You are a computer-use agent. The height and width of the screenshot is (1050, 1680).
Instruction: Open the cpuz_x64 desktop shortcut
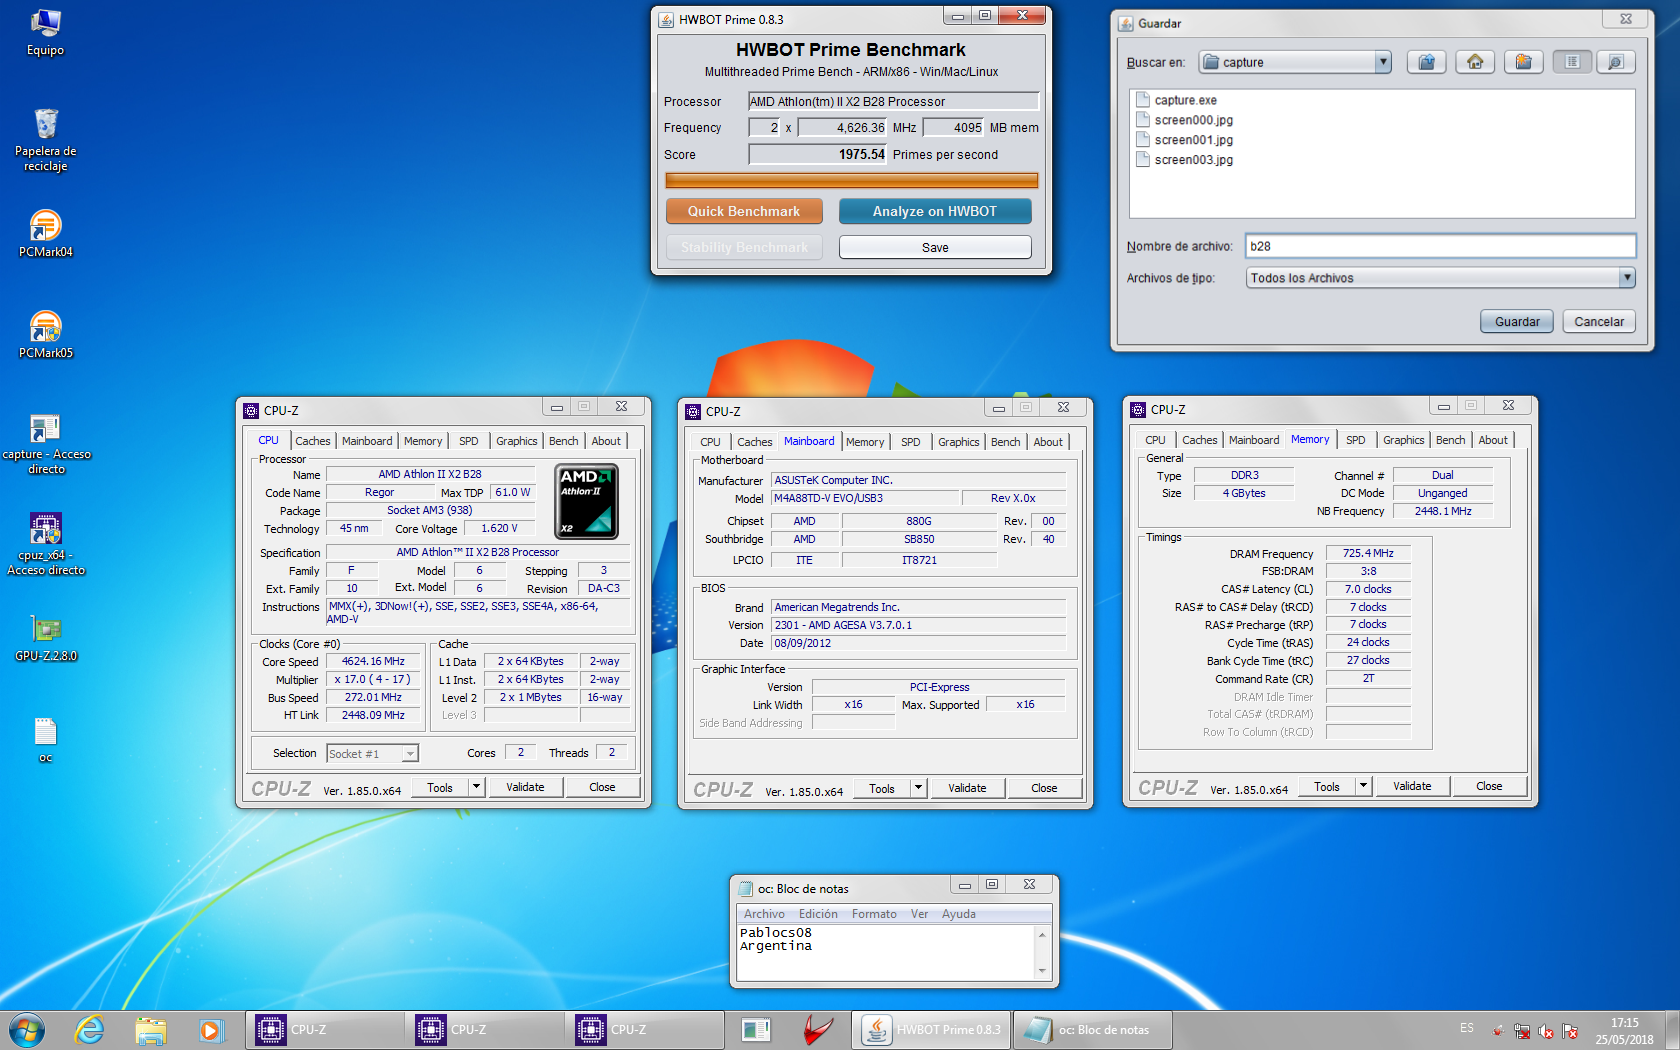click(45, 545)
